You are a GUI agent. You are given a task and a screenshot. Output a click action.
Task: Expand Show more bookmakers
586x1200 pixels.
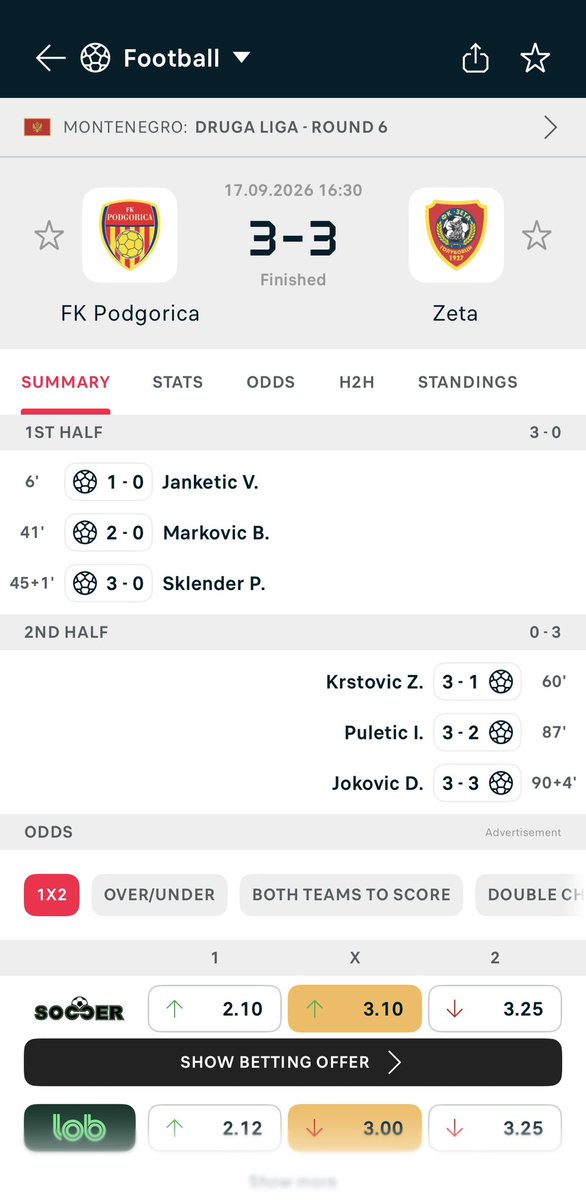tap(293, 1182)
